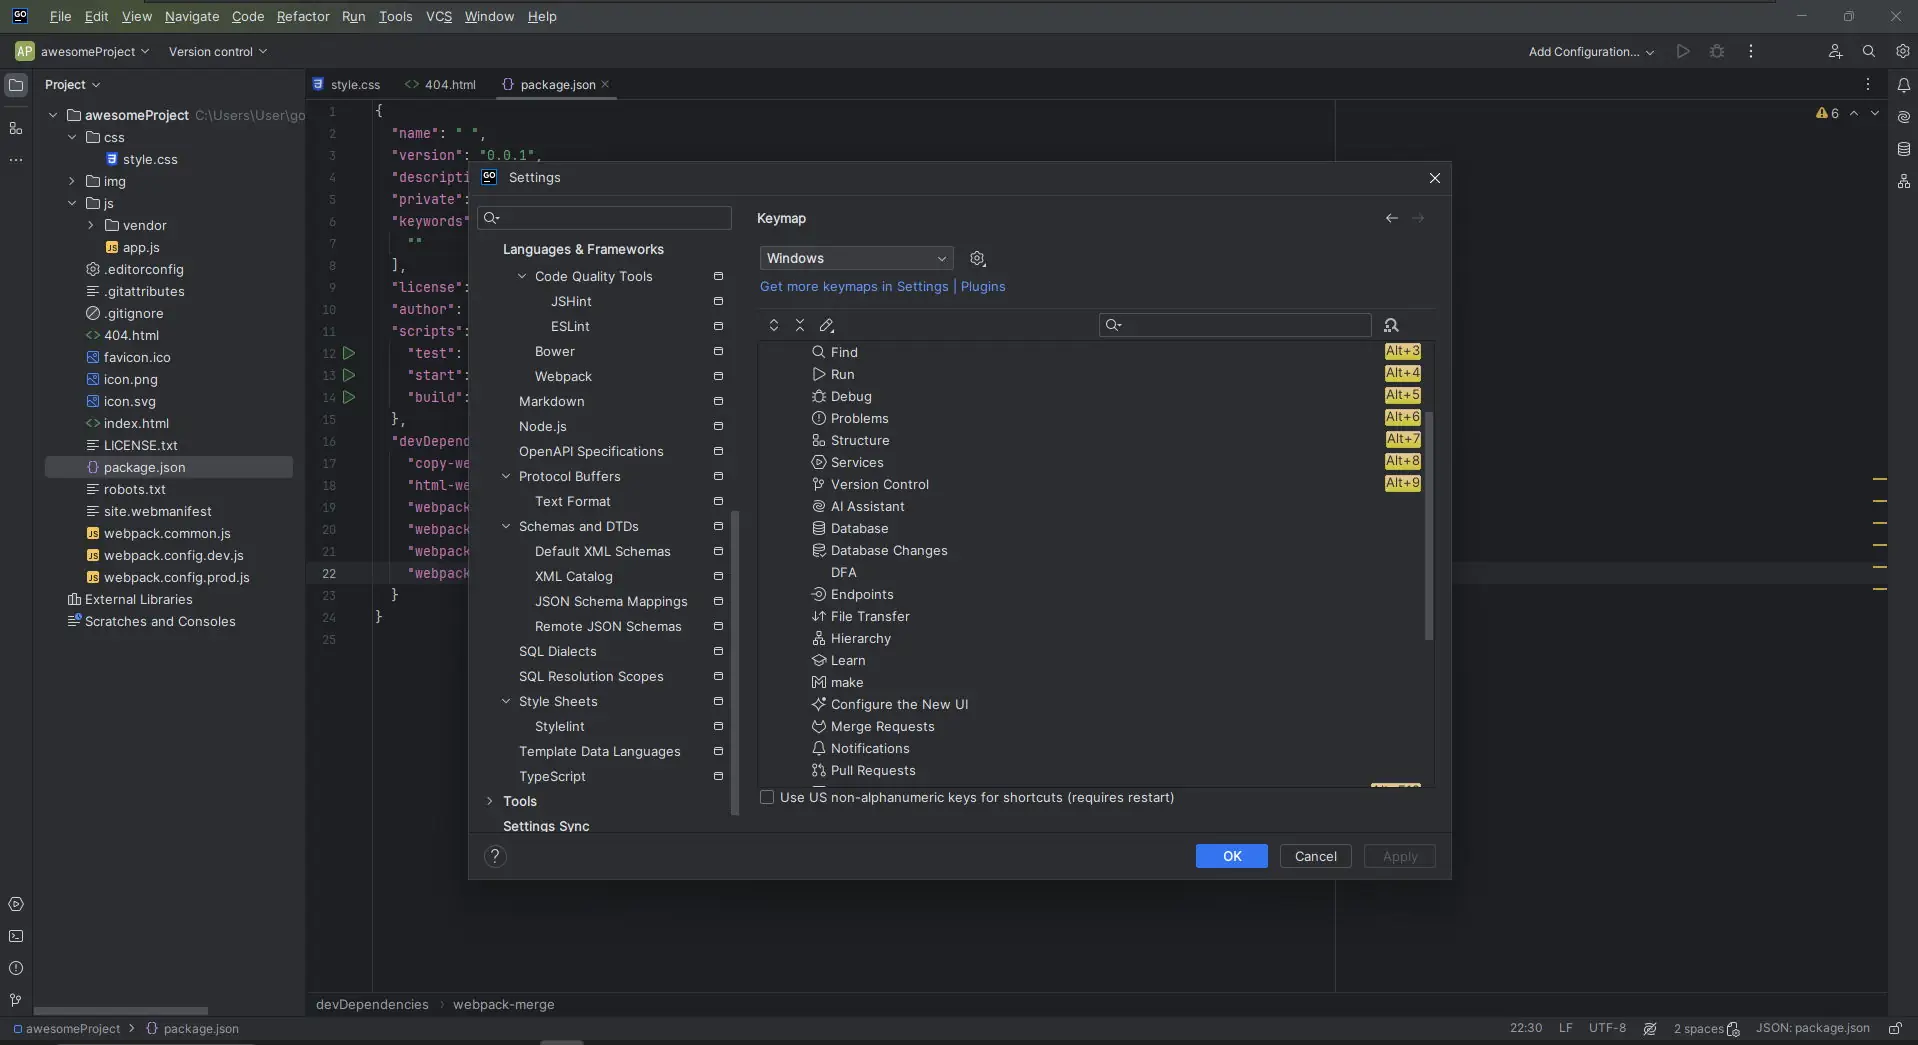Open the Add Configuration dropdown
1918x1045 pixels.
(1591, 52)
